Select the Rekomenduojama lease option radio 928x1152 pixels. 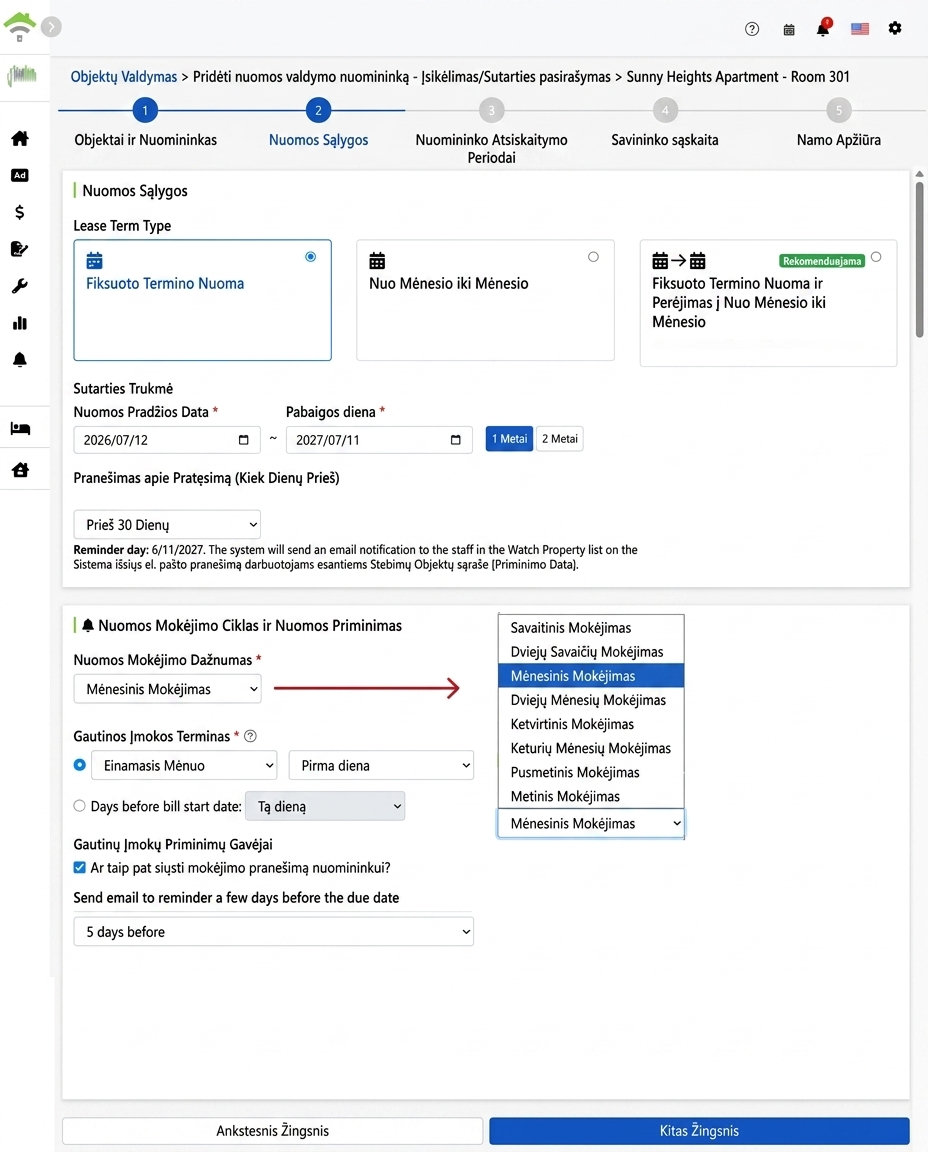pos(876,256)
